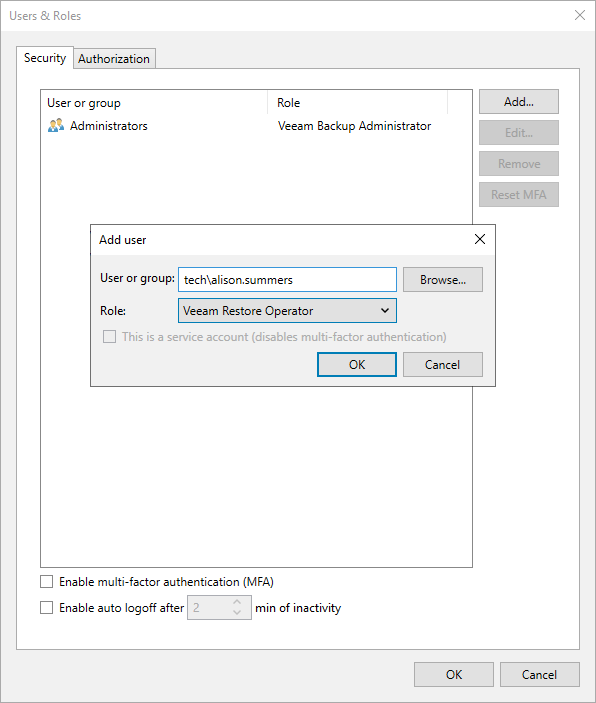Cancel the Add user dialog
This screenshot has height=703, width=596.
tap(443, 365)
